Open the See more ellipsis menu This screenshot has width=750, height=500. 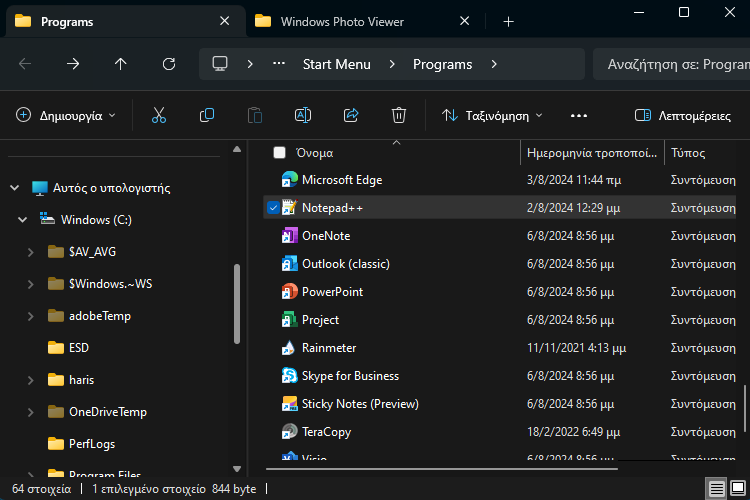pyautogui.click(x=579, y=116)
